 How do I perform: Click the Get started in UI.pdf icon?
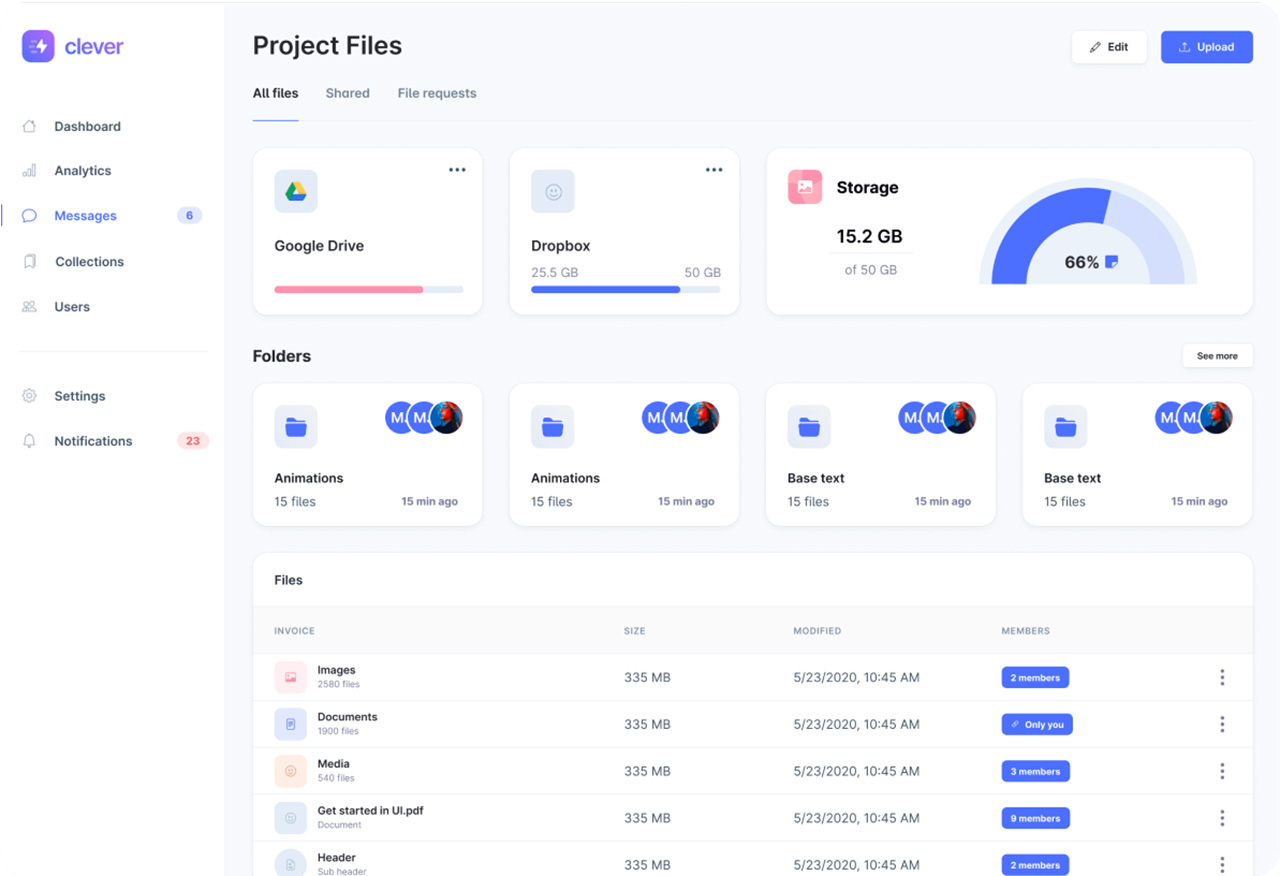coord(291,818)
